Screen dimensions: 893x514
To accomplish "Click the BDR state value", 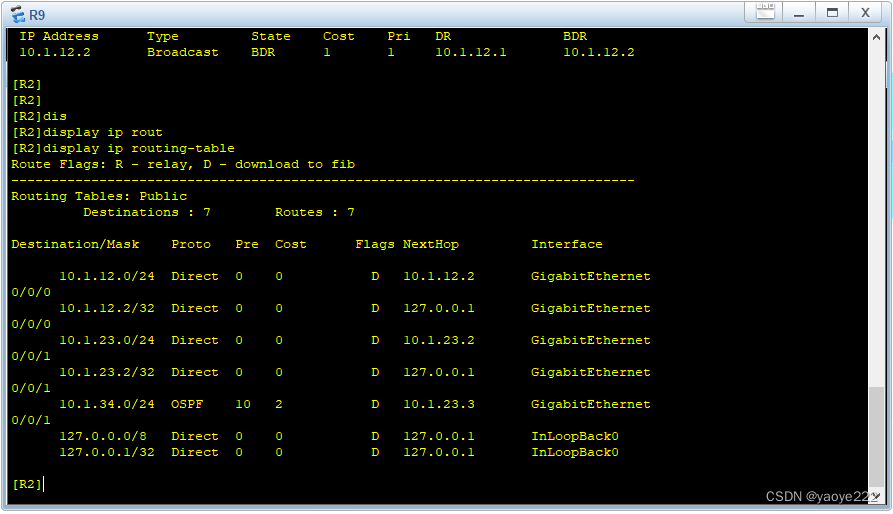I will (x=263, y=52).
